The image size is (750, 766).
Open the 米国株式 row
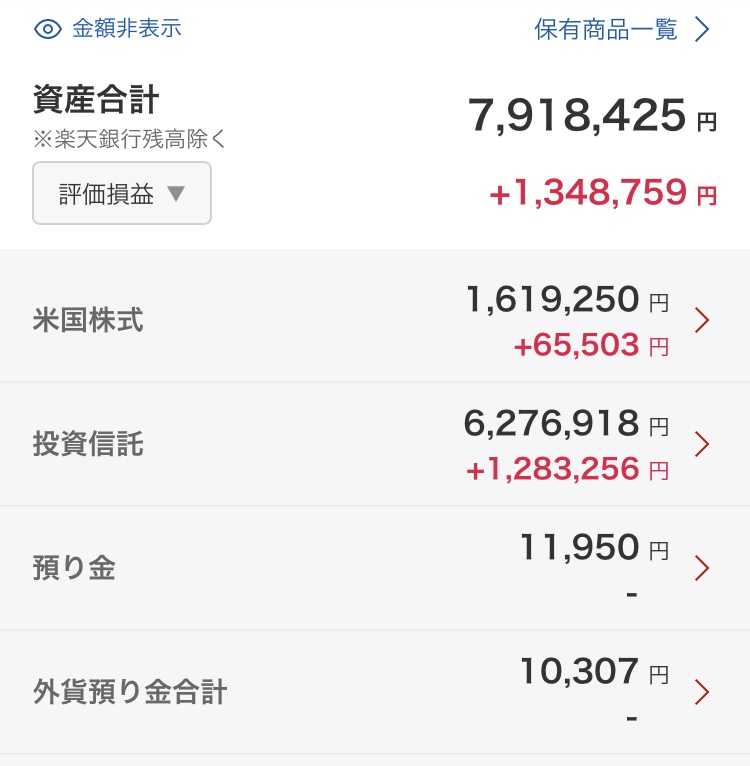375,319
